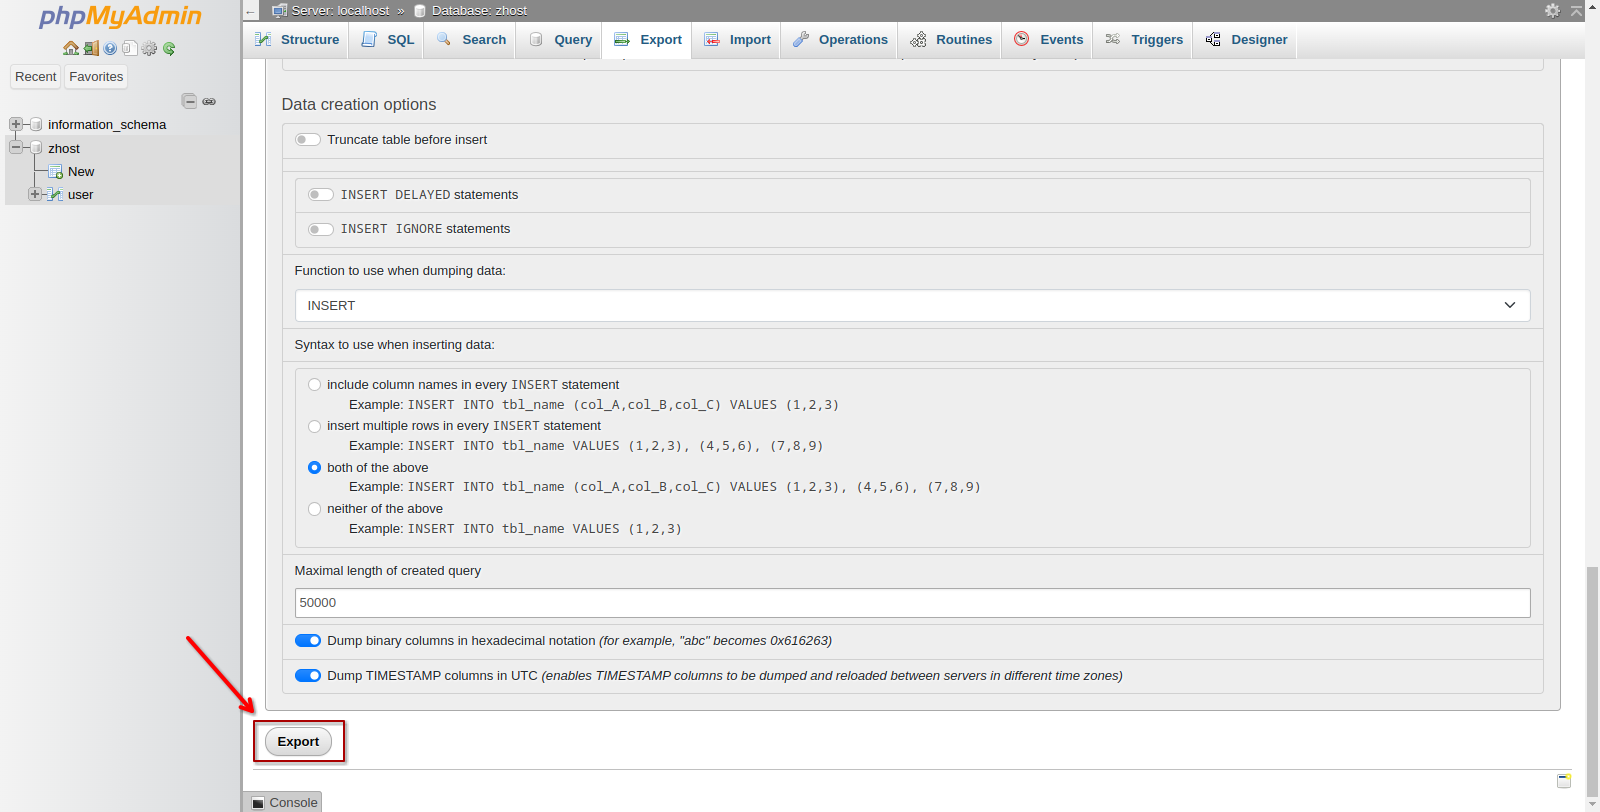Enable Truncate table before insert toggle
Viewport: 1600px width, 812px height.
point(308,140)
